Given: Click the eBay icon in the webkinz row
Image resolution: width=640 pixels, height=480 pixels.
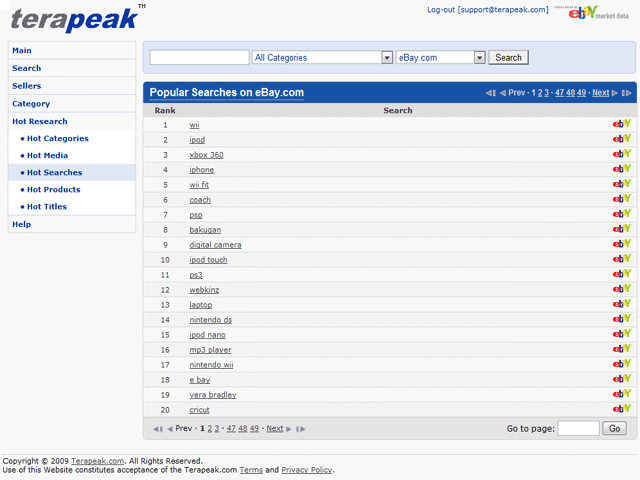Looking at the screenshot, I should pyautogui.click(x=622, y=289).
